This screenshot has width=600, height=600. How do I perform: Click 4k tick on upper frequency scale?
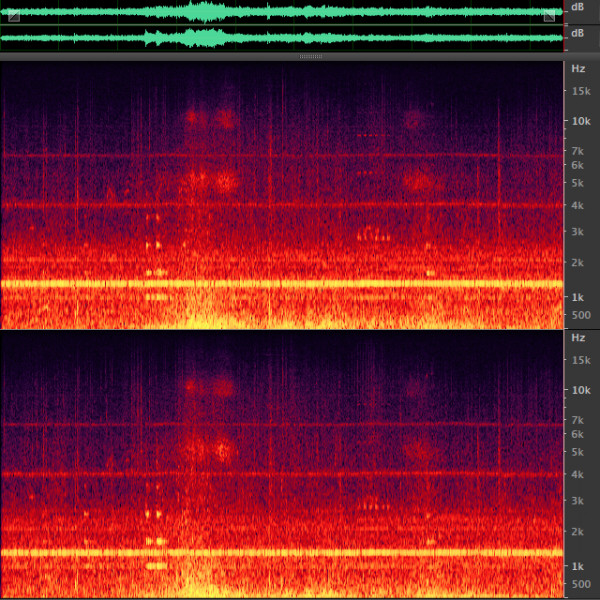point(577,206)
